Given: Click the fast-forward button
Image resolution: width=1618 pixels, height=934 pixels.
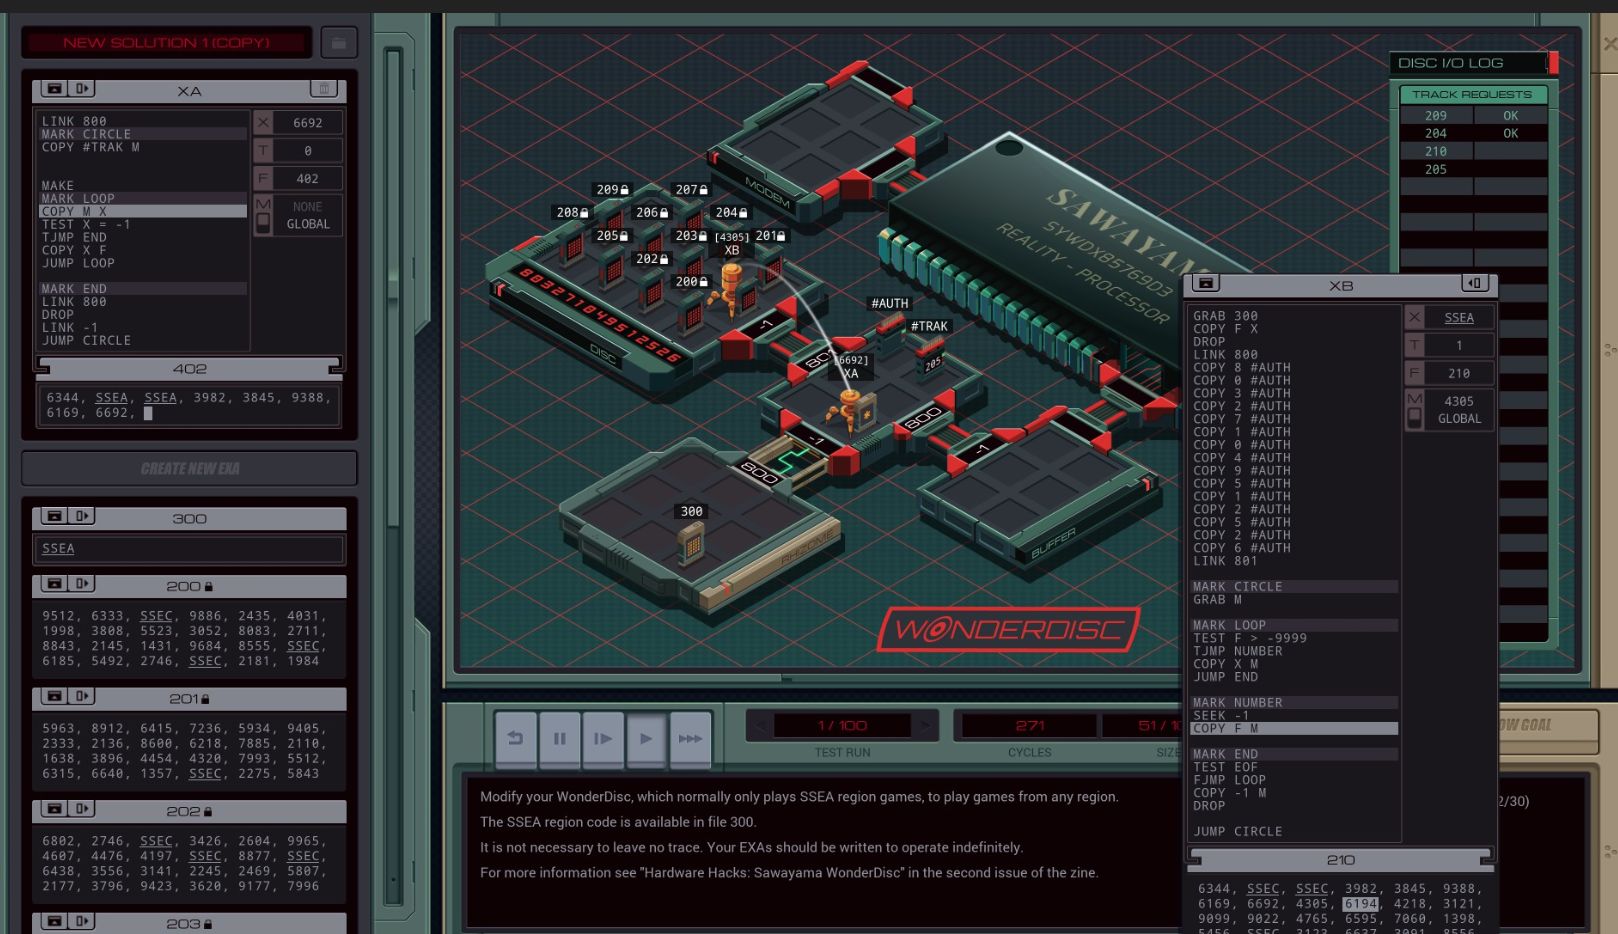Looking at the screenshot, I should (690, 739).
